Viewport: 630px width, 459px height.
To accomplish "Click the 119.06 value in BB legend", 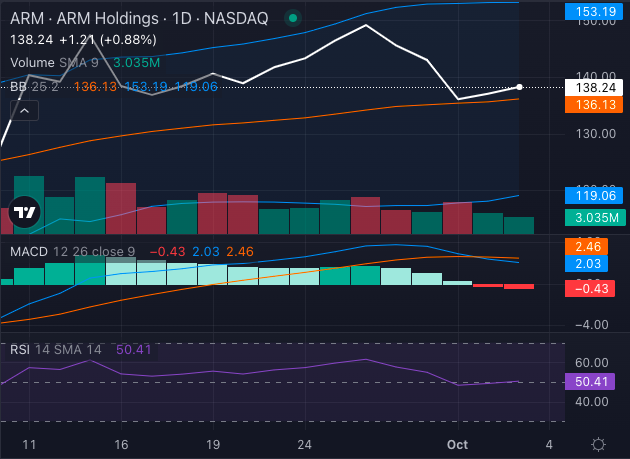I will [x=196, y=86].
